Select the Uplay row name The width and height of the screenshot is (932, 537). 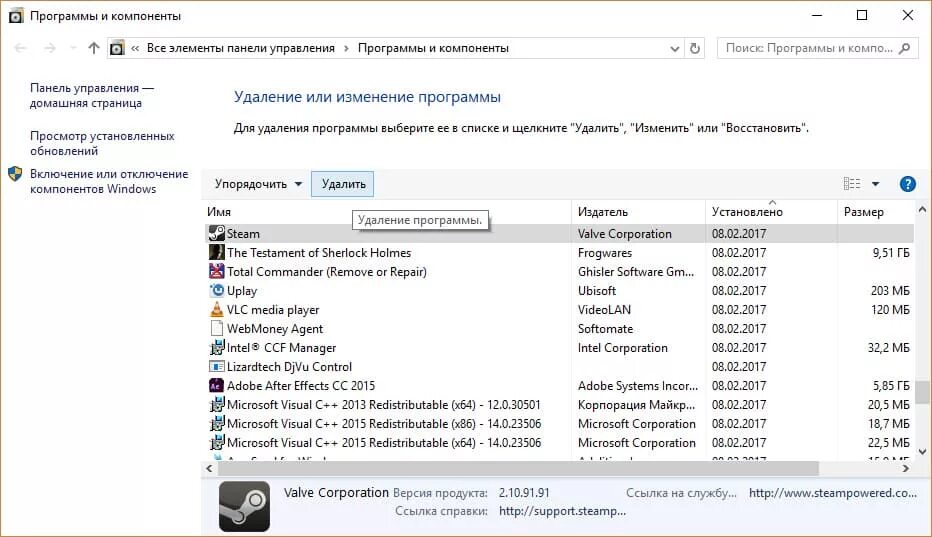coord(242,291)
